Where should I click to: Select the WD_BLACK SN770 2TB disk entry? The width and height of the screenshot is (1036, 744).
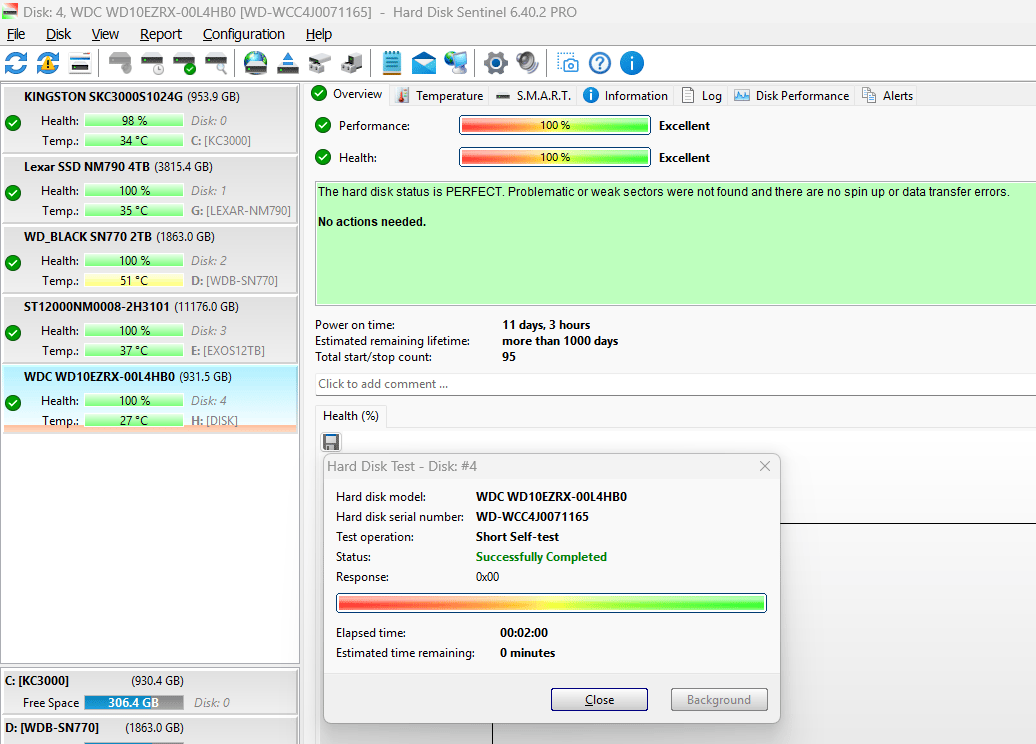point(151,259)
